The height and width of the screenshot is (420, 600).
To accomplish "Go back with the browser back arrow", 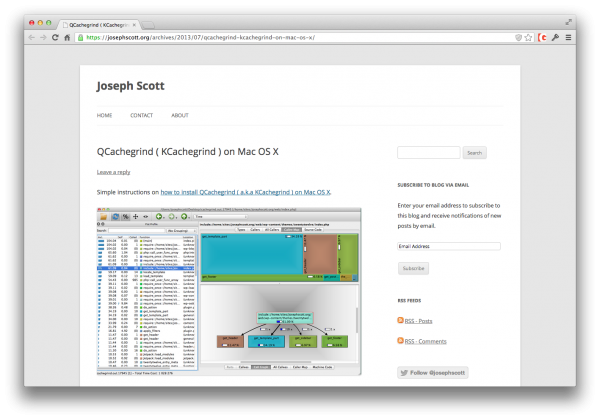I will [31, 37].
